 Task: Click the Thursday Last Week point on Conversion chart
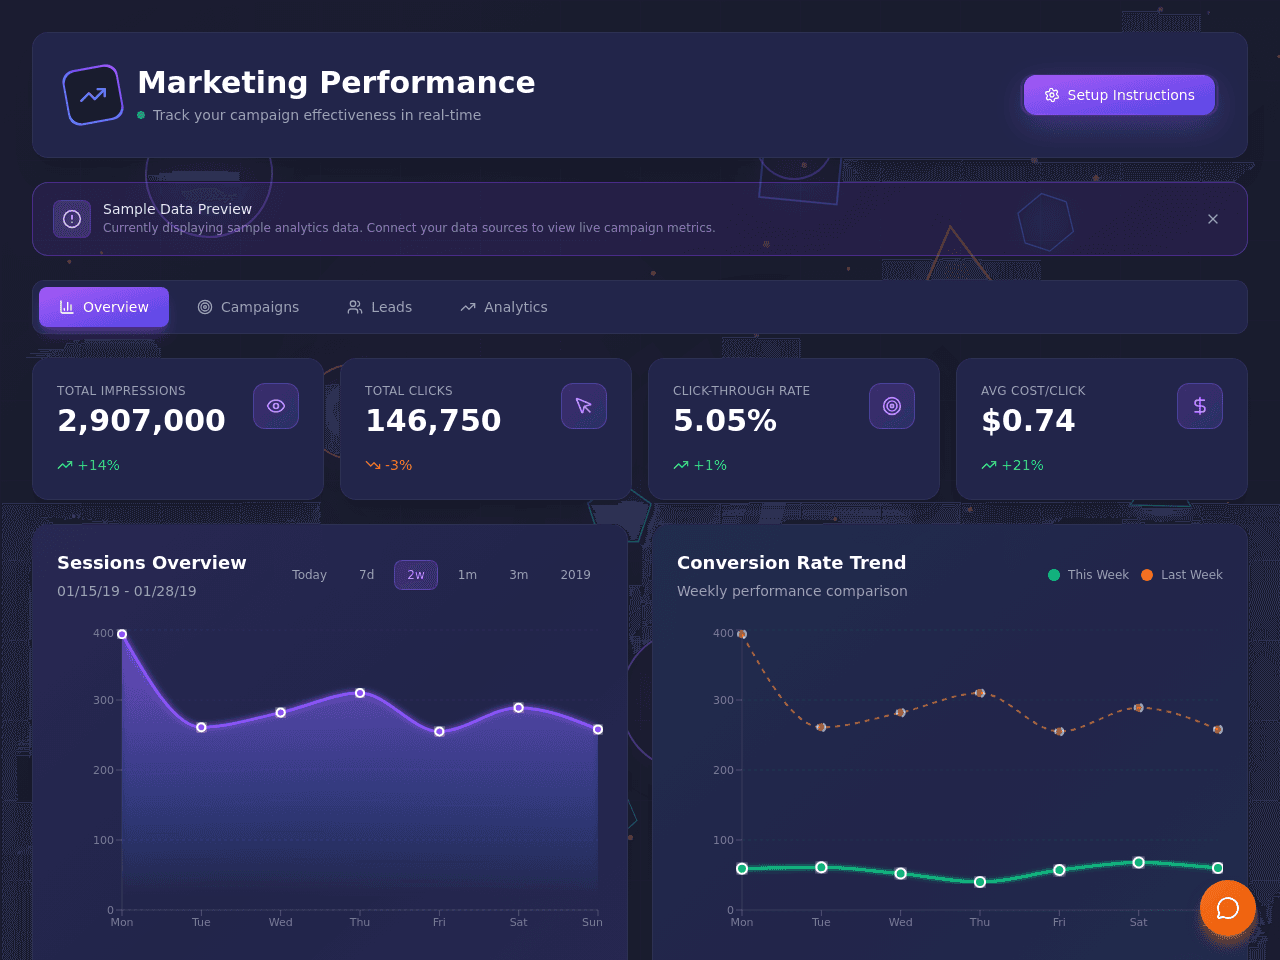click(980, 693)
